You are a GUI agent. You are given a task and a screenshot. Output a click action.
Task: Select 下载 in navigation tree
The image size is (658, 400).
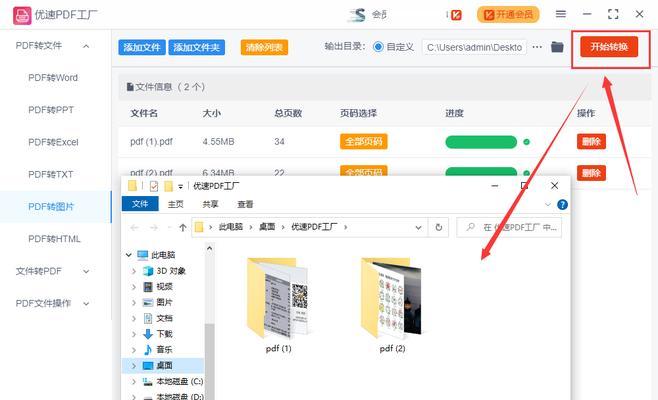164,334
